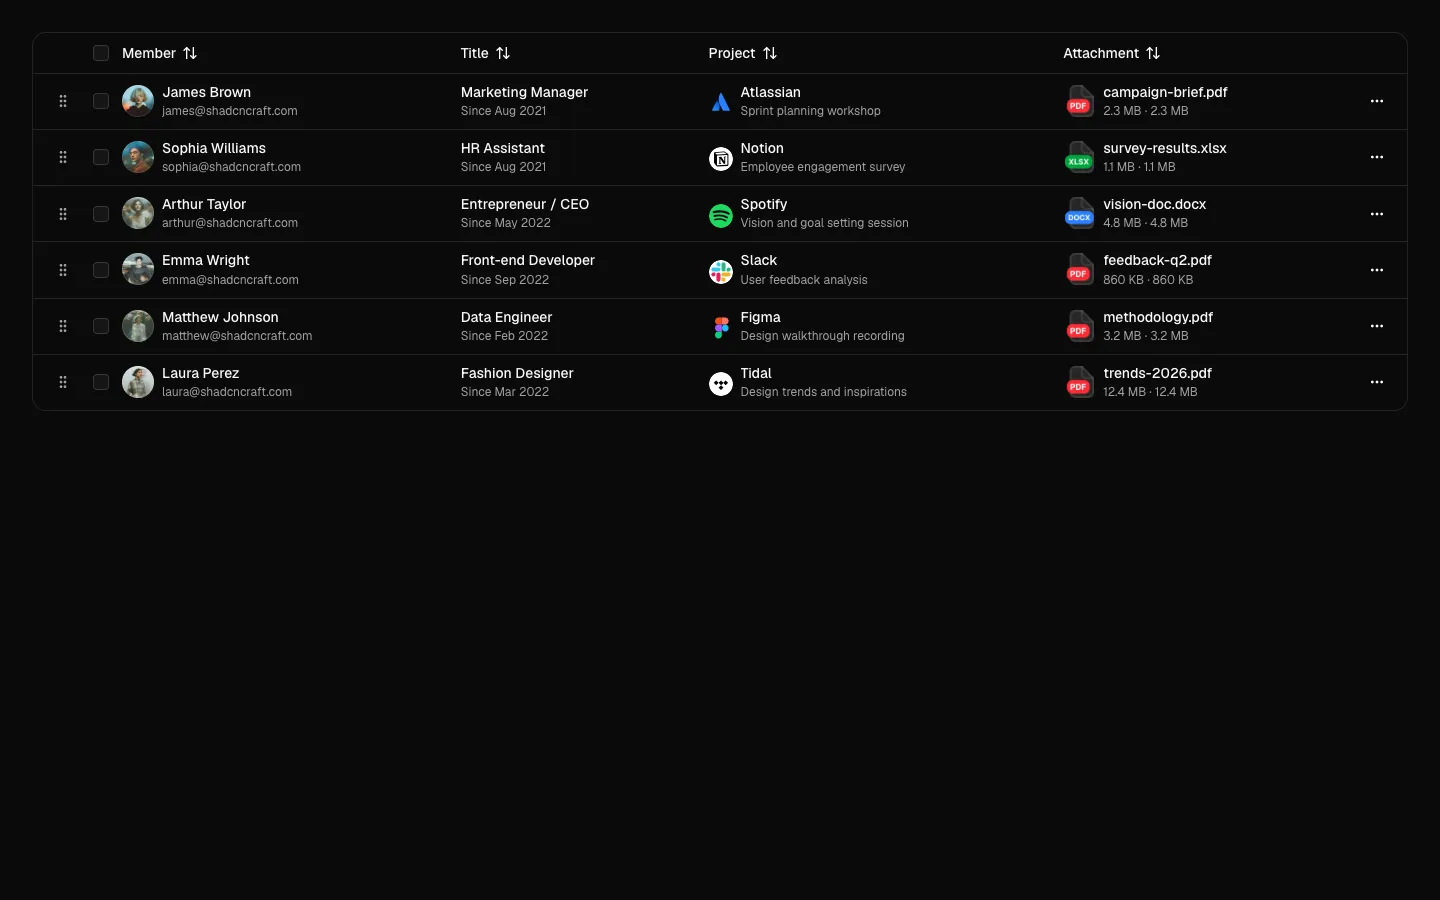
Task: Click the email matthew@shadcncraft.com
Action: (x=237, y=336)
